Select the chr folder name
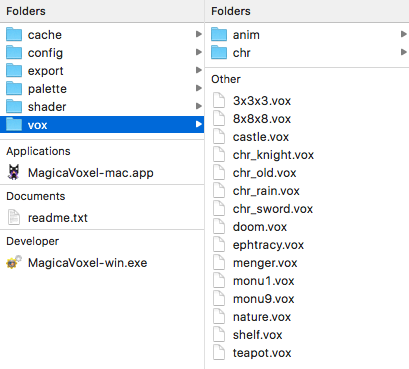This screenshot has width=409, height=369. tap(242, 53)
